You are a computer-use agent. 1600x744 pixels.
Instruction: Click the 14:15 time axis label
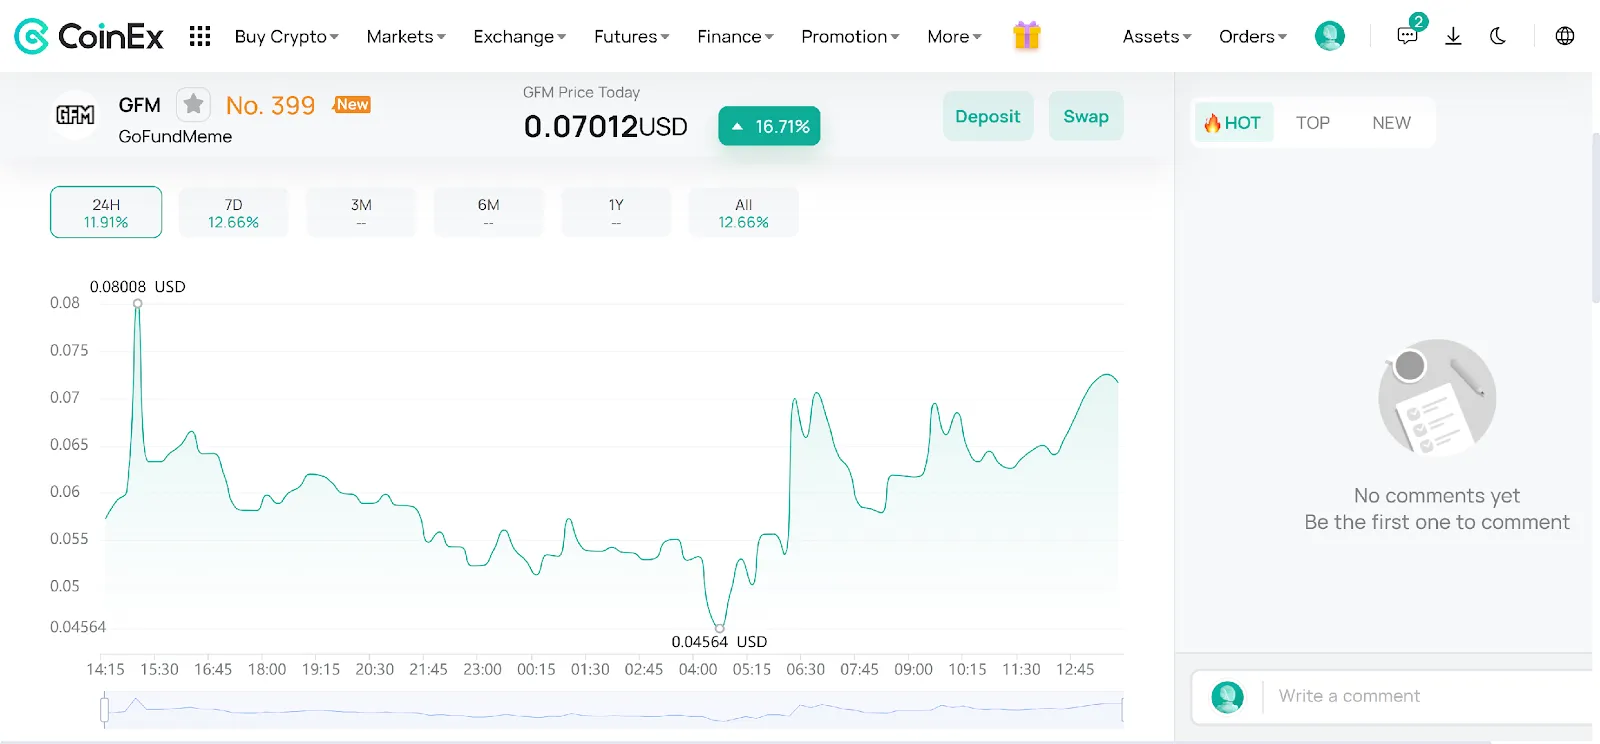pos(105,669)
